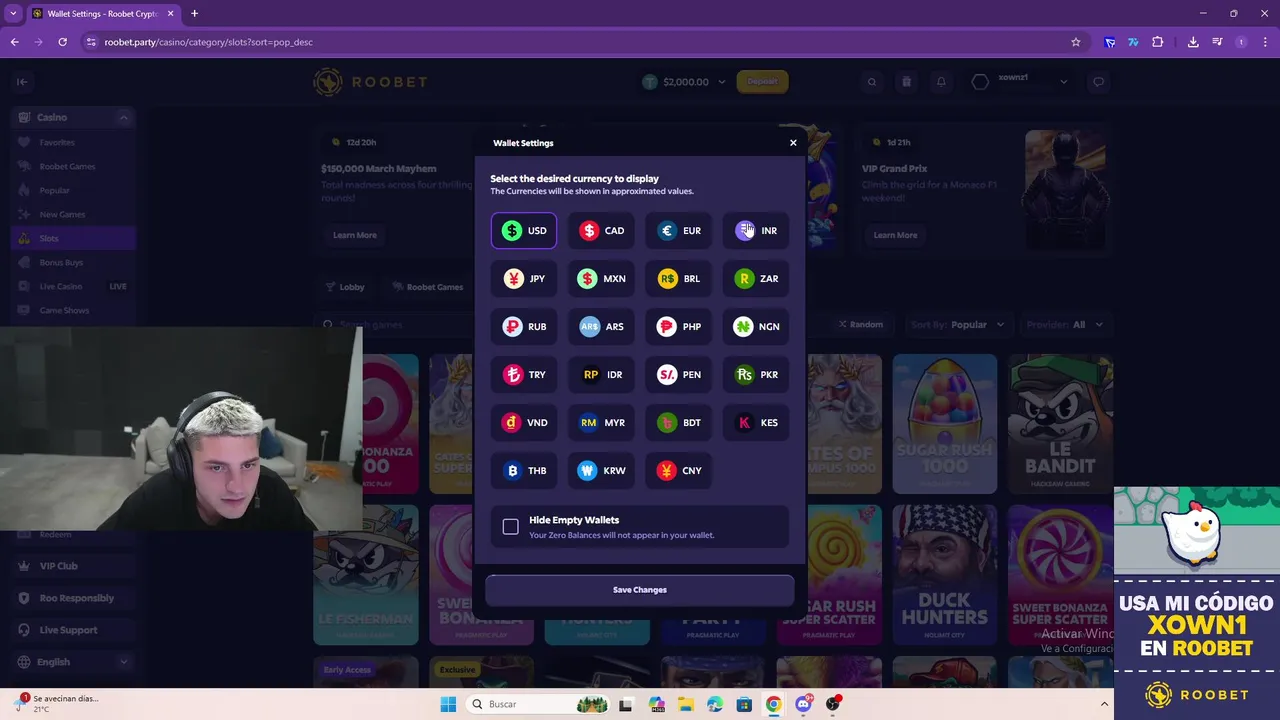Open Slots category in sidebar
Image resolution: width=1280 pixels, height=720 pixels.
[x=74, y=239]
